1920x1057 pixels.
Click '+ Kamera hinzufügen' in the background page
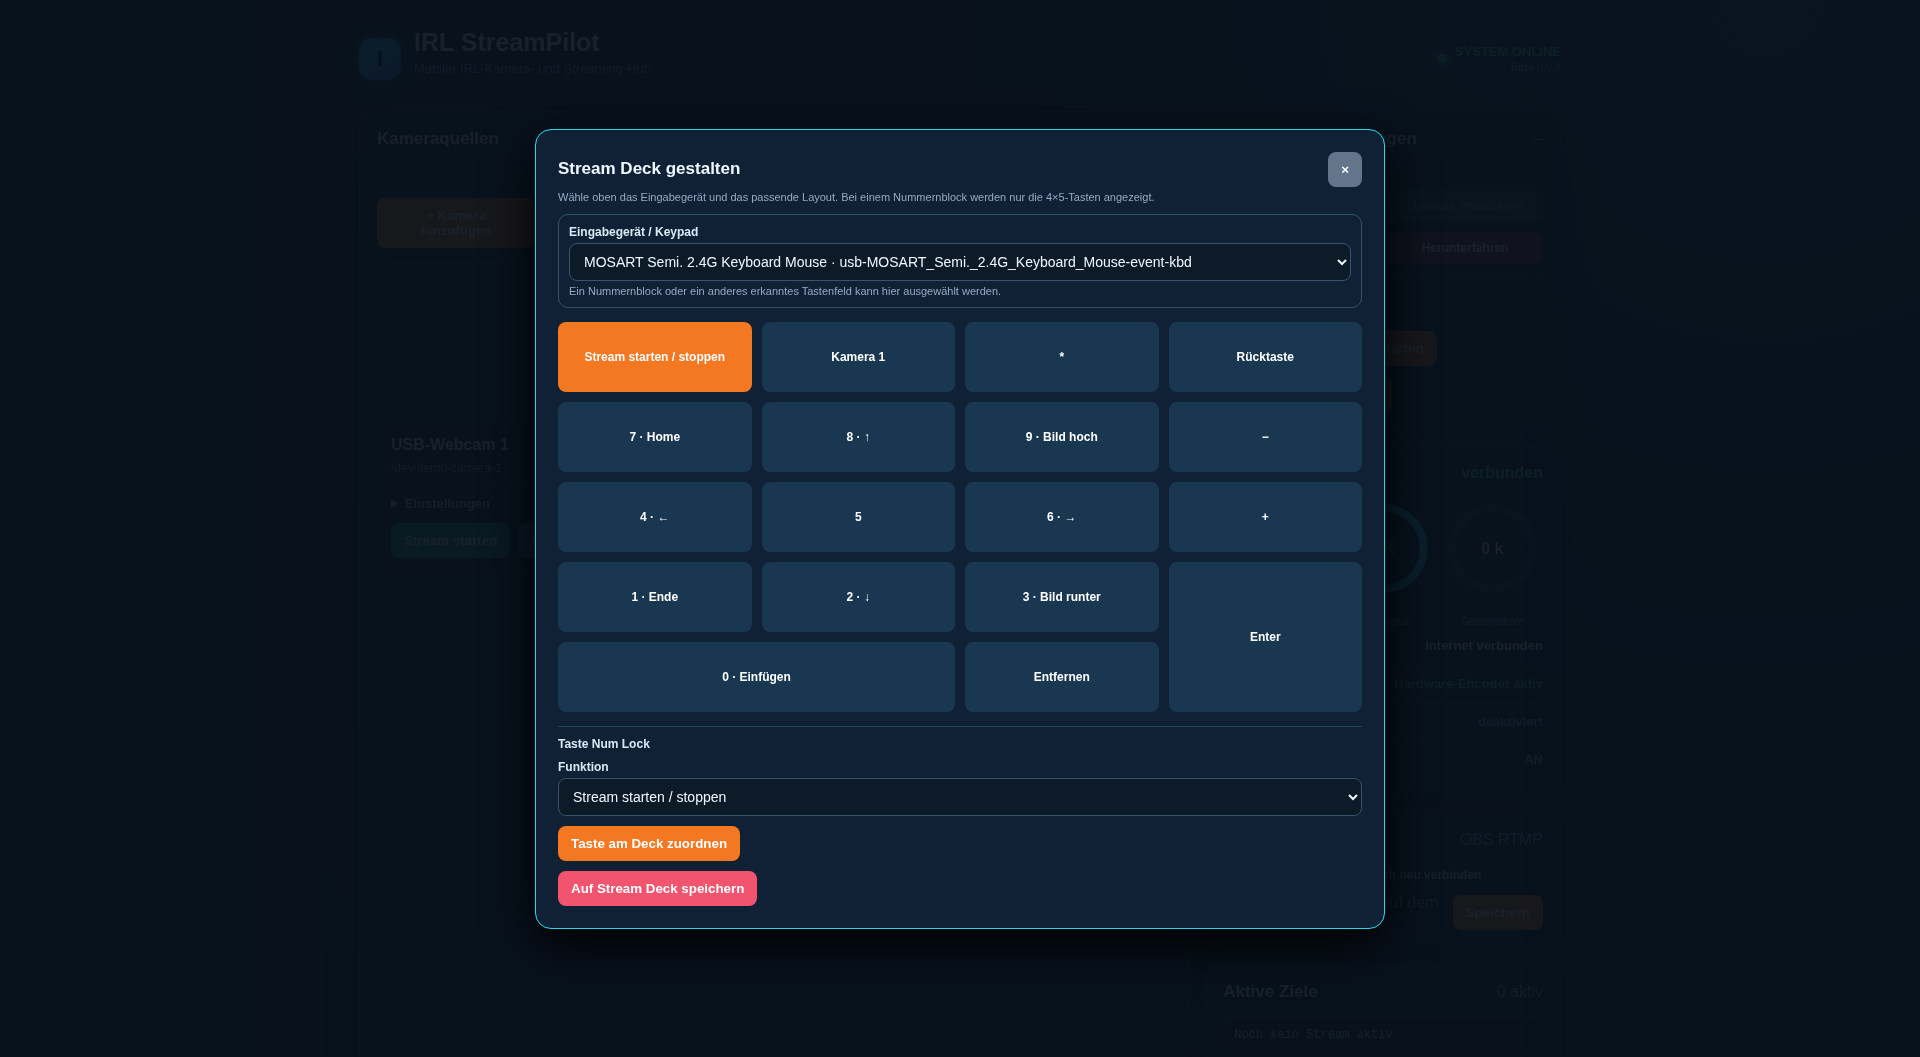coord(456,223)
